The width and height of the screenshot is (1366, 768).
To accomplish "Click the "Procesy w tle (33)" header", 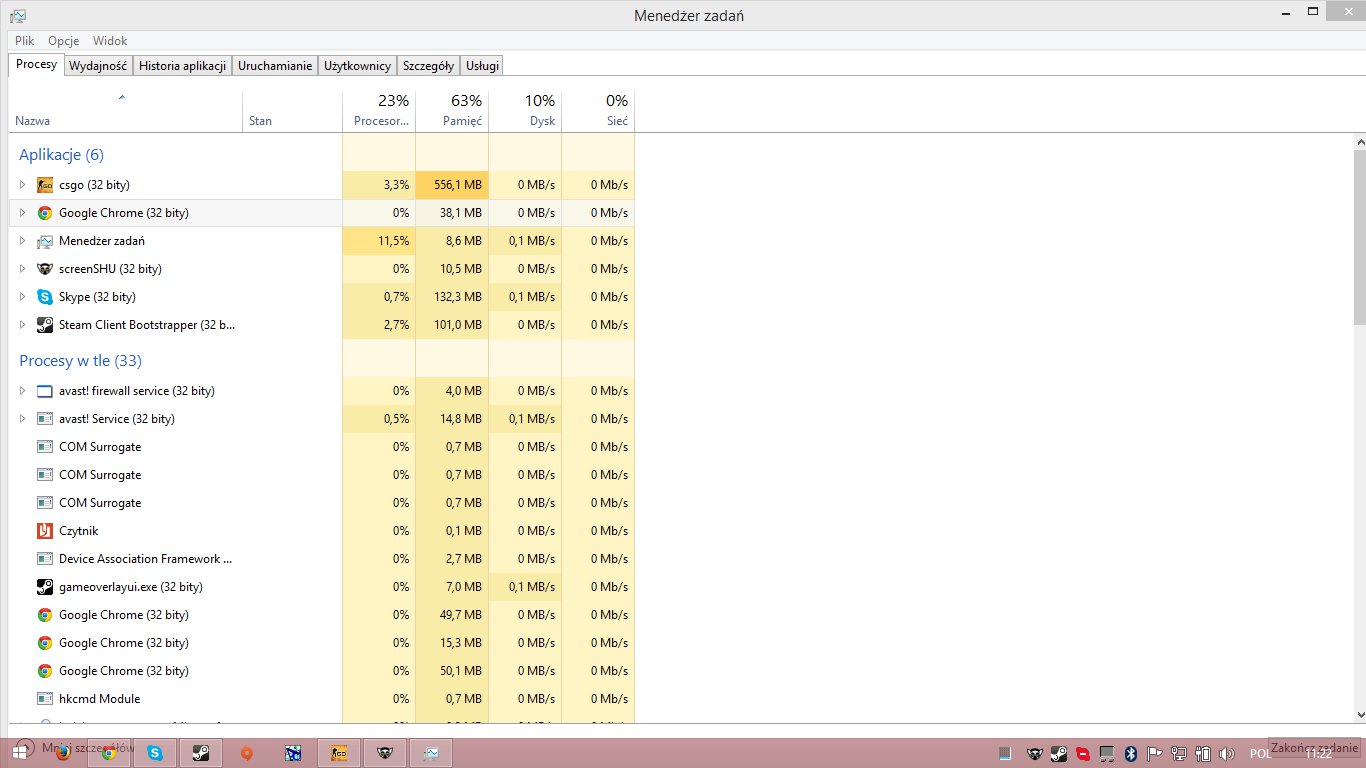I will click(x=80, y=361).
